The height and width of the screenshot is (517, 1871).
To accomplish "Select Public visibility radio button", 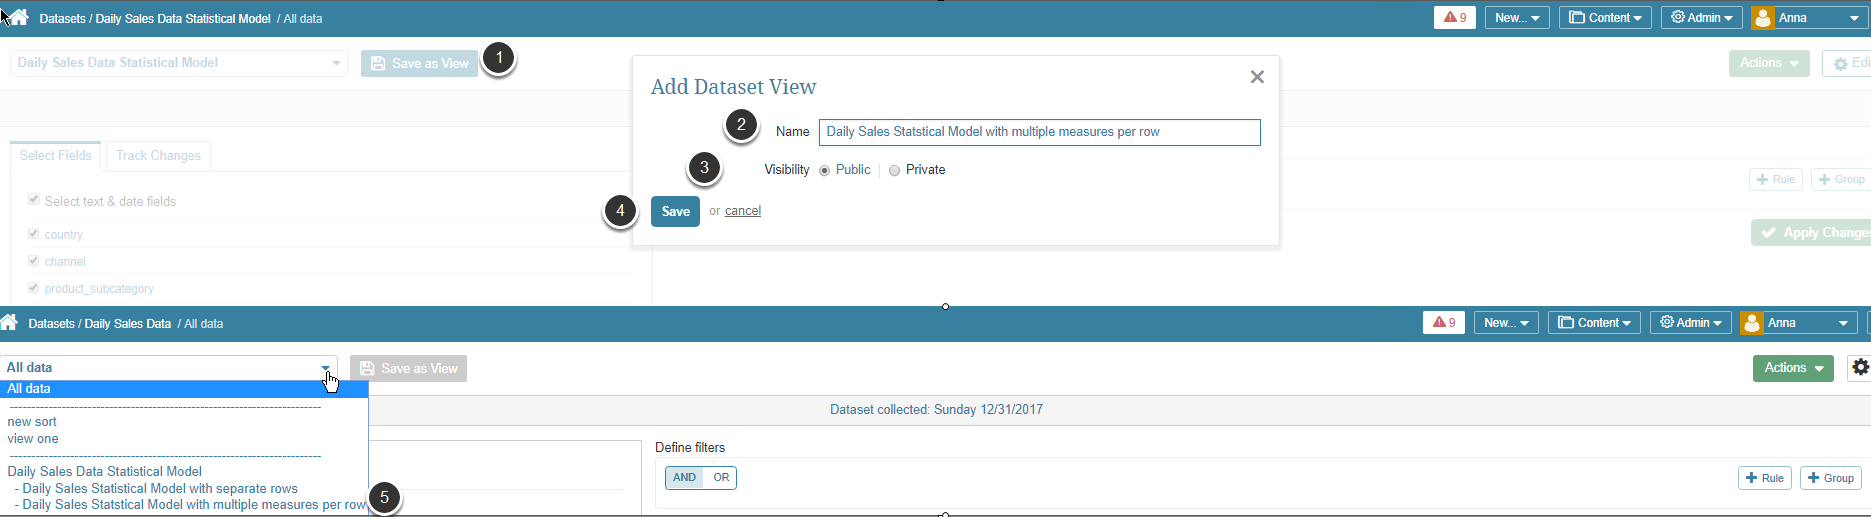I will pyautogui.click(x=825, y=170).
